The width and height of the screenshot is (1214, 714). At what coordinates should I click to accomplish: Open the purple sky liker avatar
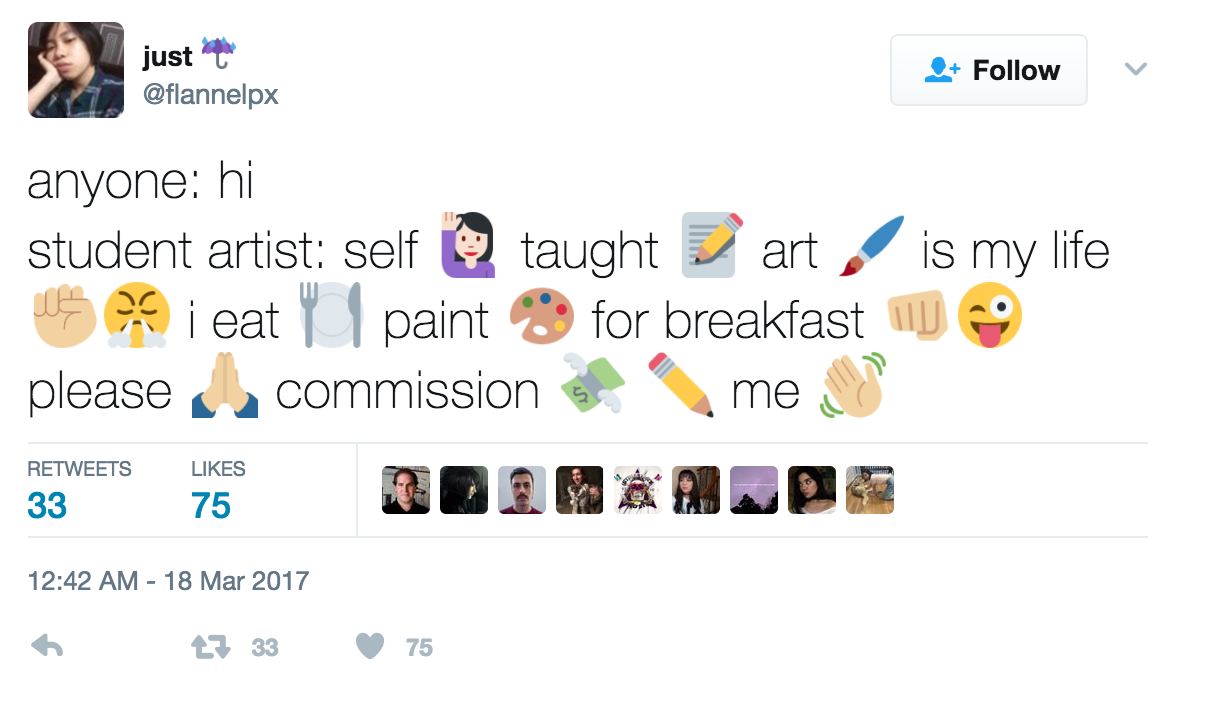click(754, 490)
